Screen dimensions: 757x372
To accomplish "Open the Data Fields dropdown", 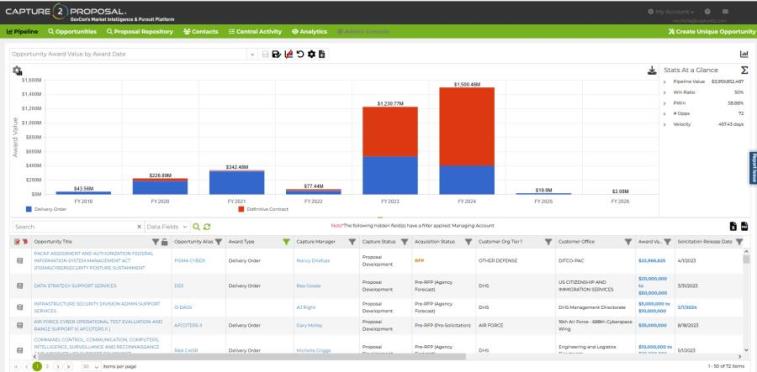I will click(167, 227).
